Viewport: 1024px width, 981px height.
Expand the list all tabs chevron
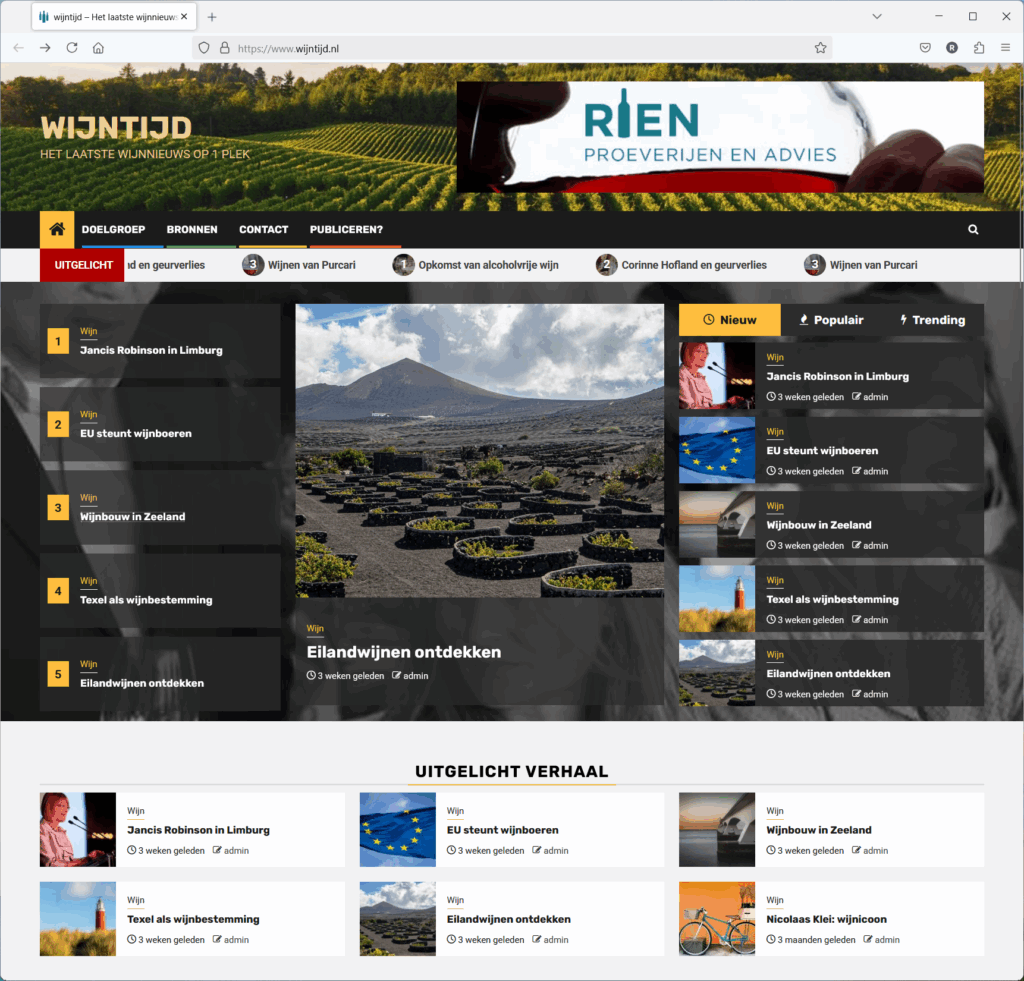pos(877,17)
